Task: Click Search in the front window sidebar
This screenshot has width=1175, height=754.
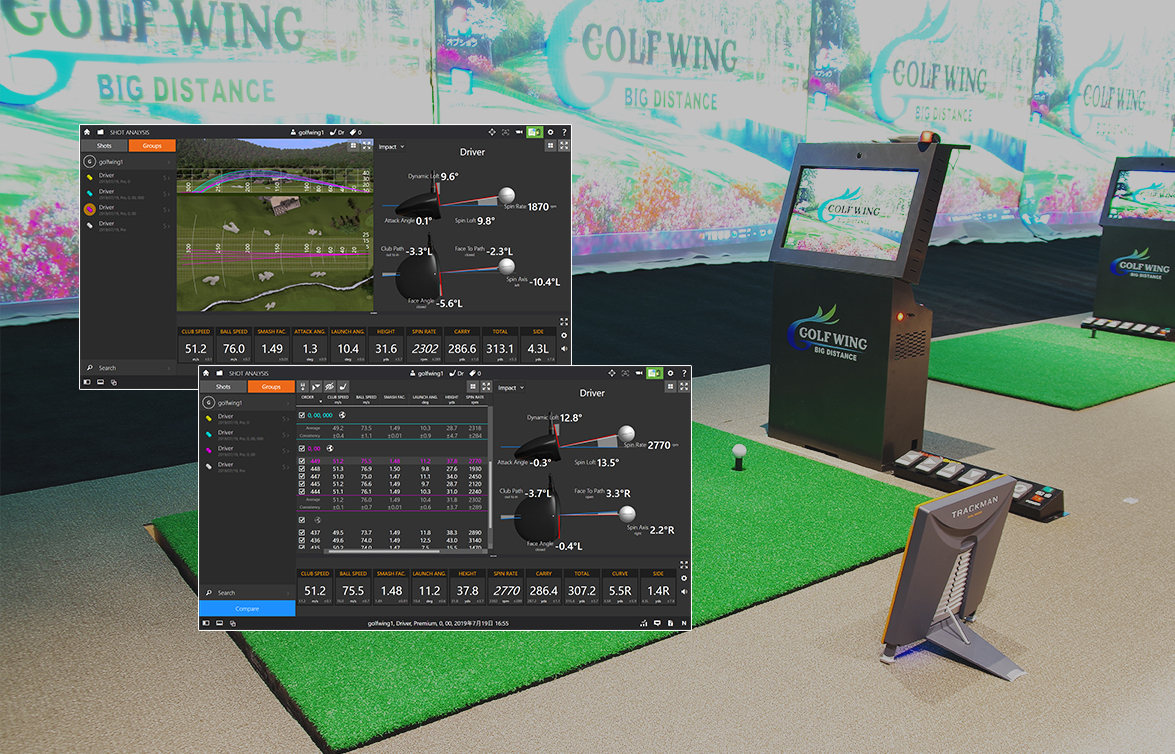Action: 248,593
